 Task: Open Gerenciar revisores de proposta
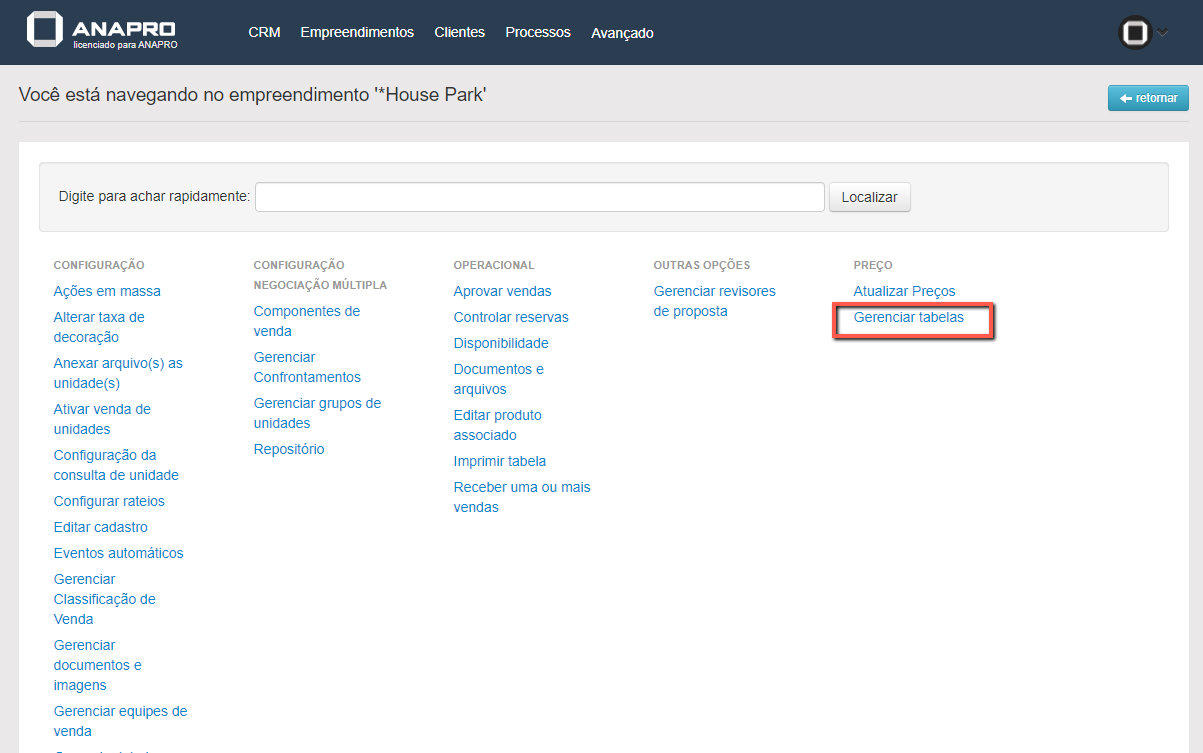[x=714, y=301]
